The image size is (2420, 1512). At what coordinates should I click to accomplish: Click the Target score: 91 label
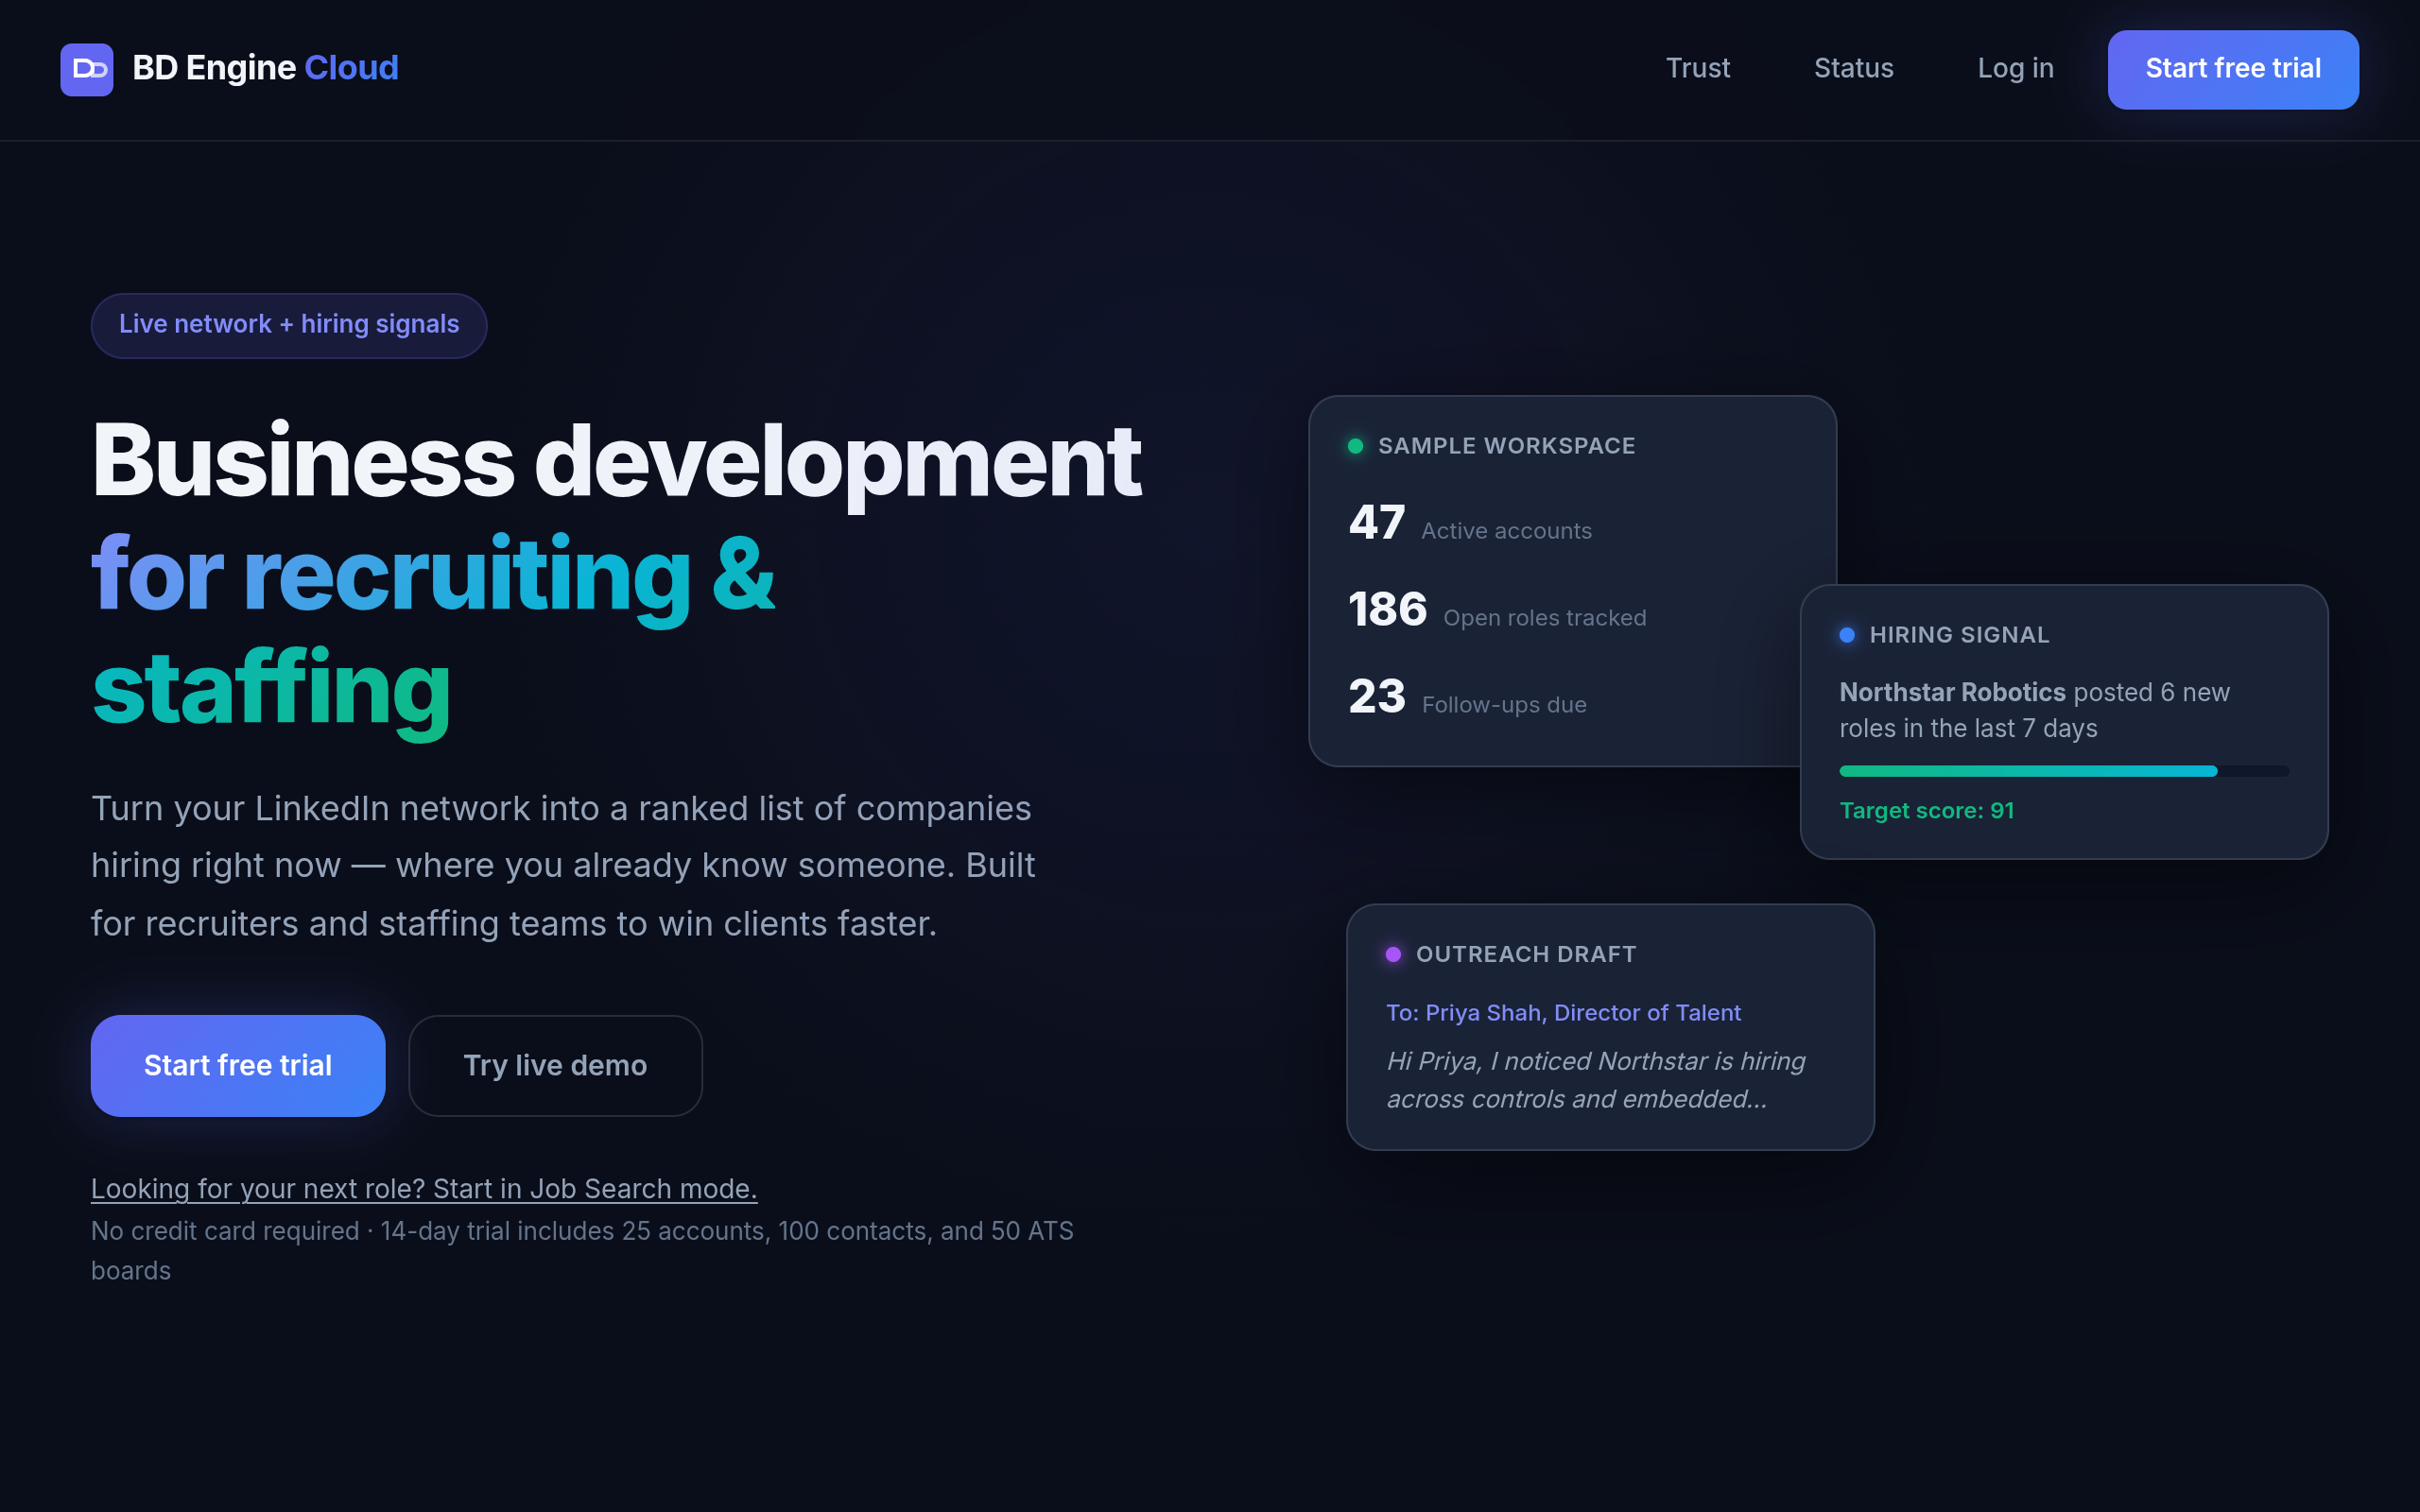click(1926, 811)
